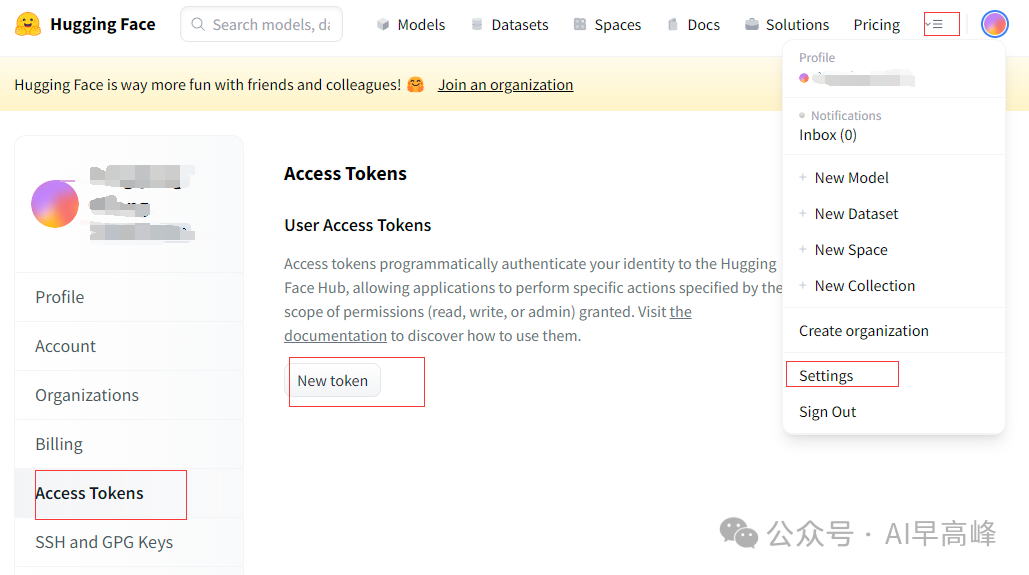This screenshot has height=575, width=1029.
Task: Click the Hugging Face emoji logo
Action: [x=28, y=24]
